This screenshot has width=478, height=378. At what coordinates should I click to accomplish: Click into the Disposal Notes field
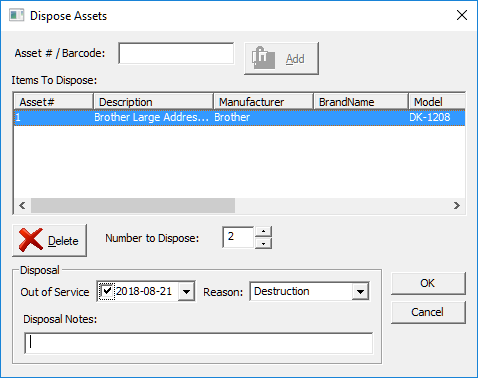point(199,343)
